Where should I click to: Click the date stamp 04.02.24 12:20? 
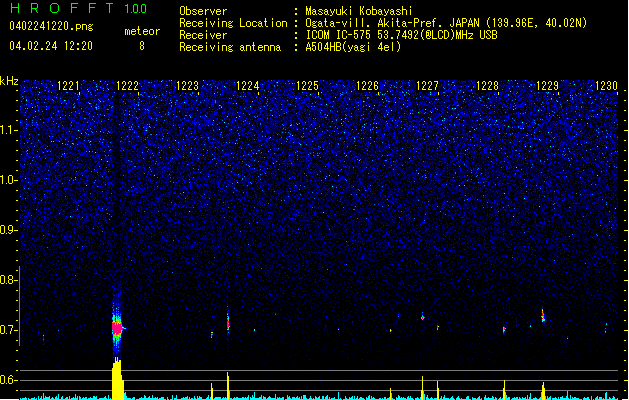point(51,46)
